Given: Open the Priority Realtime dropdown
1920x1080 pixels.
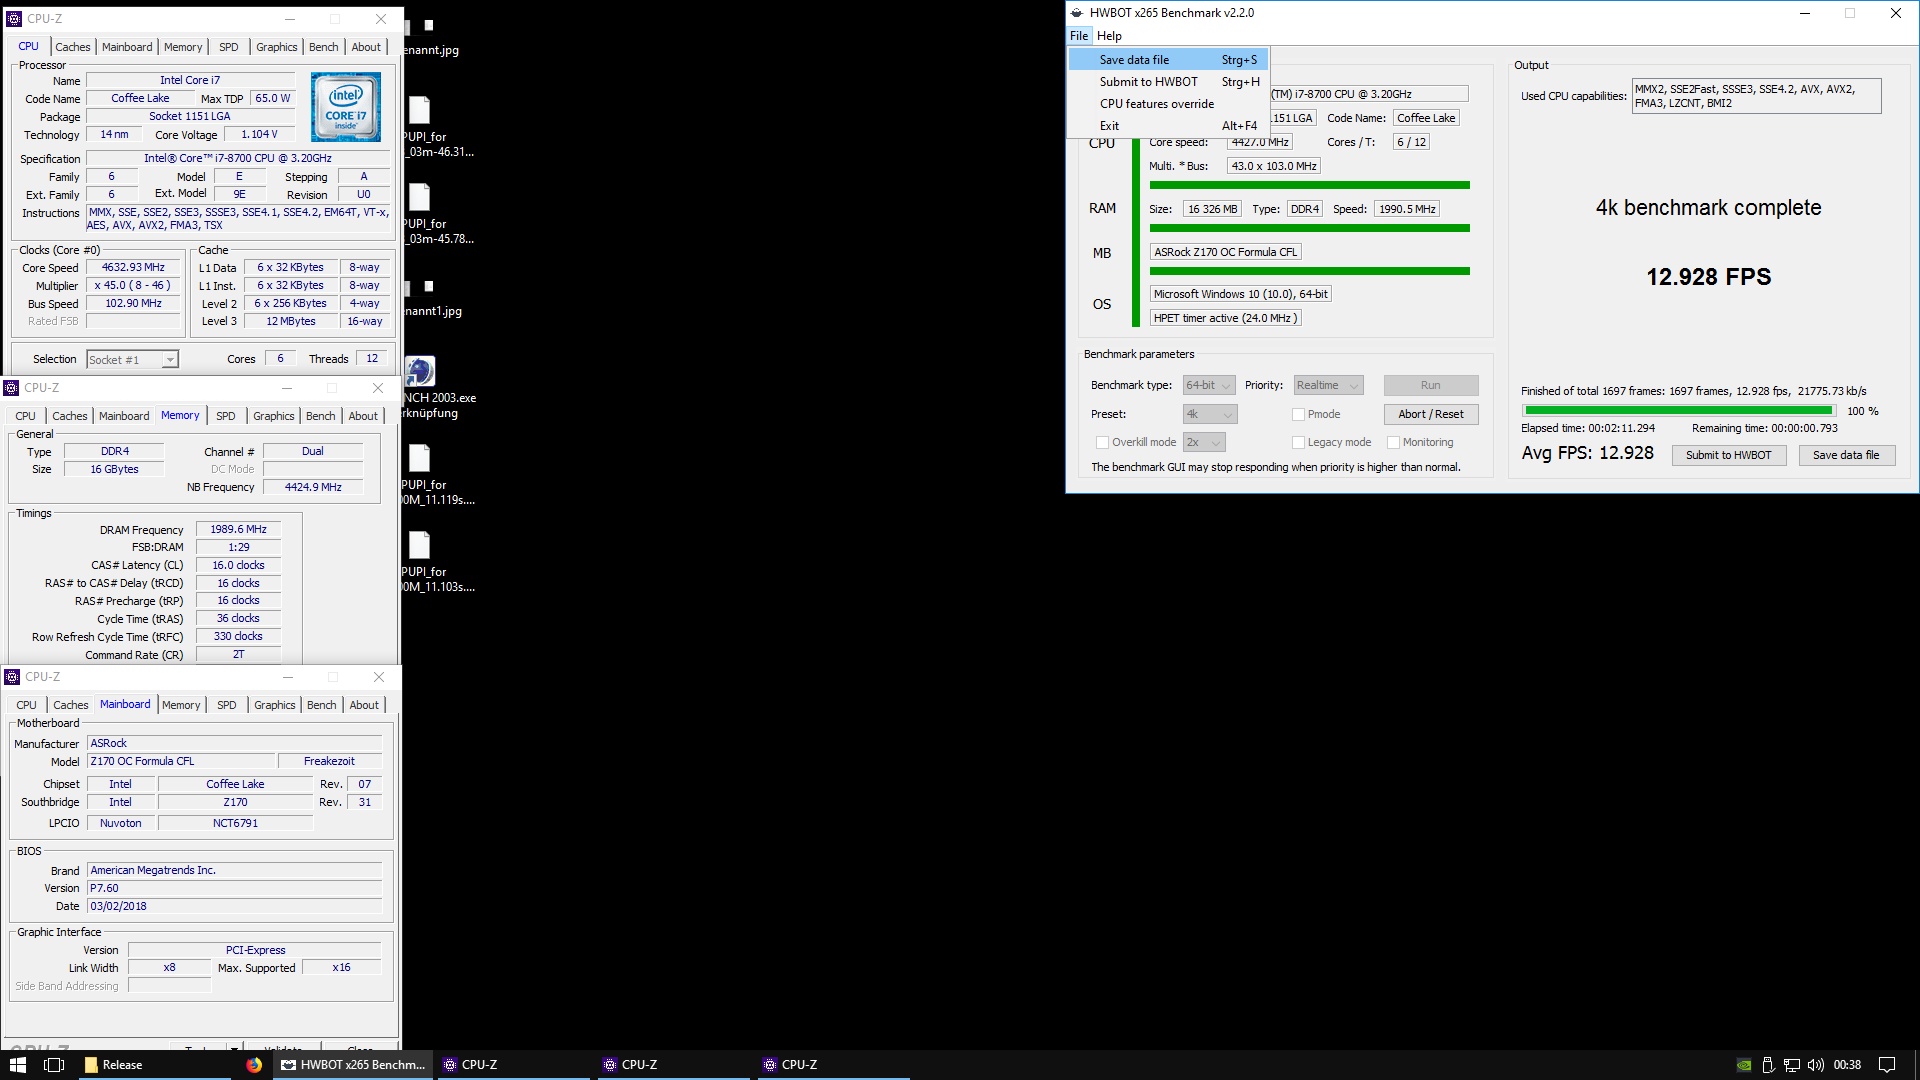Looking at the screenshot, I should point(1328,385).
